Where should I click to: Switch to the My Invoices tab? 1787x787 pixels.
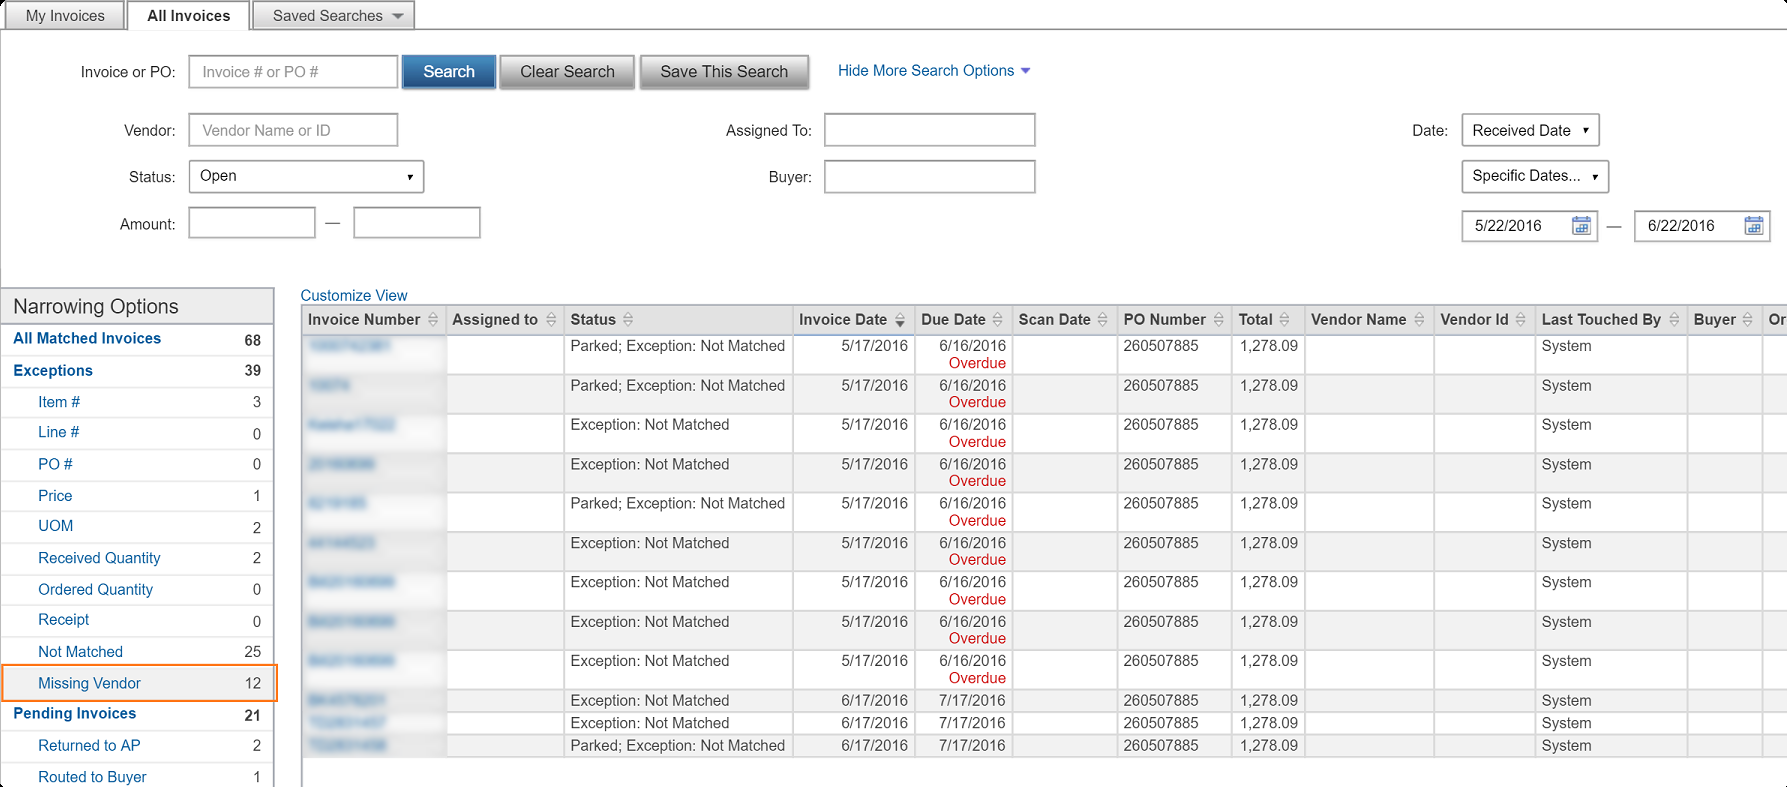click(65, 16)
